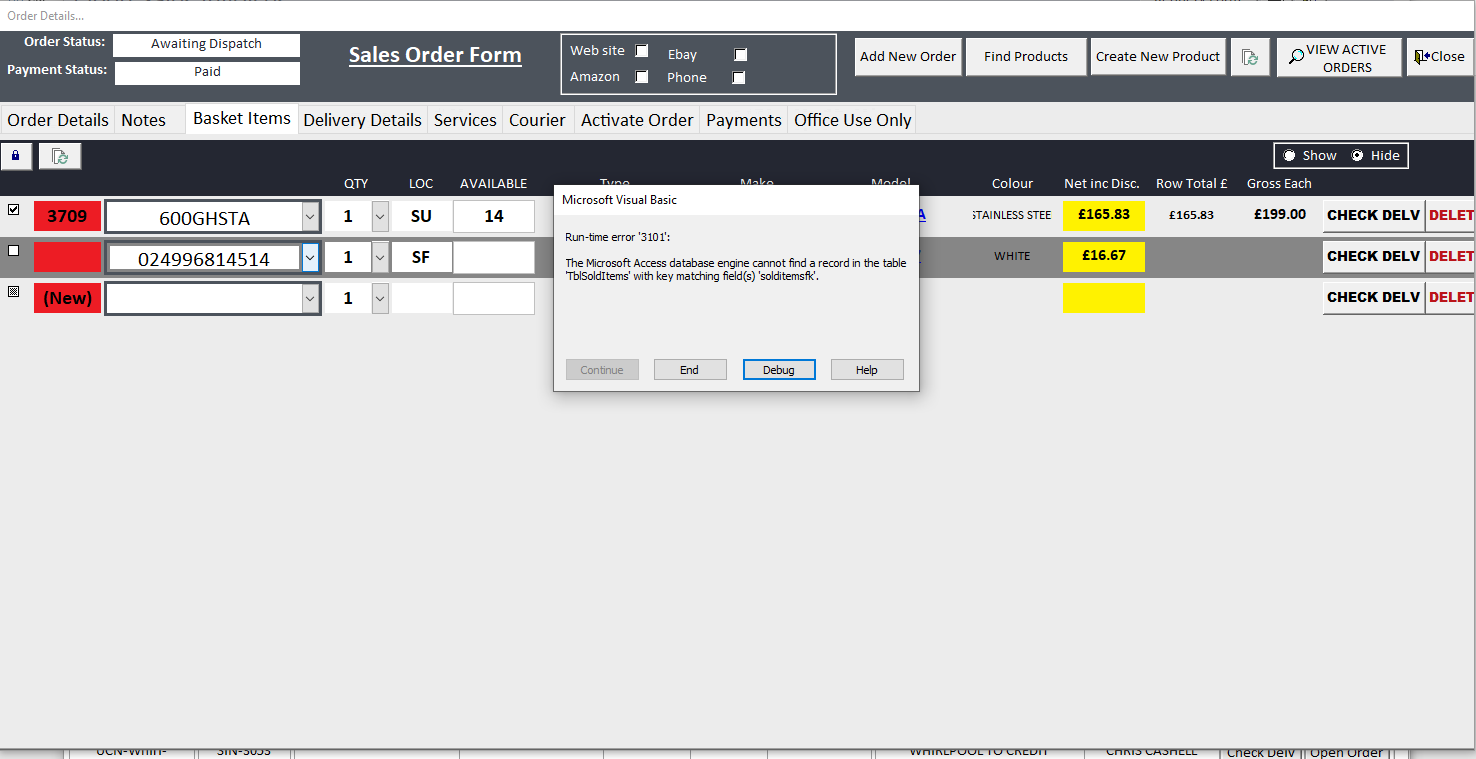Expand the QTY dropdown on the (New) row
Viewport: 1476px width, 759px height.
tap(380, 298)
